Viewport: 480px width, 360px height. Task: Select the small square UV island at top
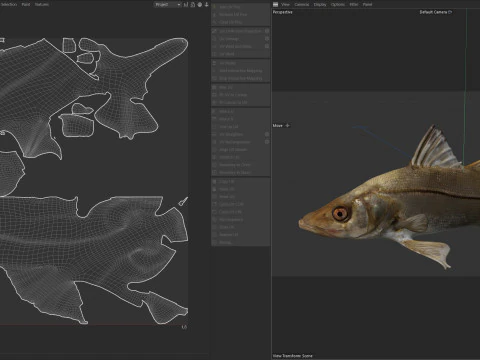pos(69,45)
